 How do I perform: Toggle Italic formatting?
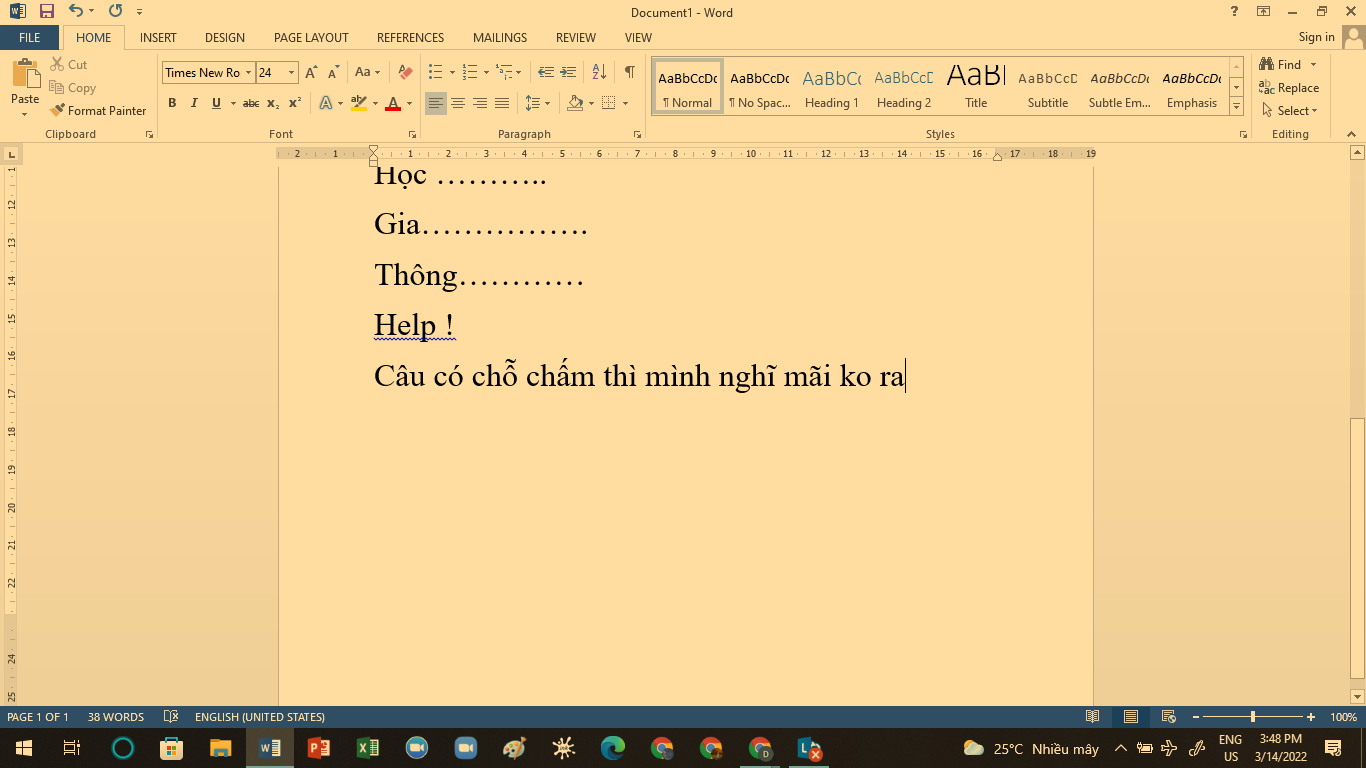[194, 103]
